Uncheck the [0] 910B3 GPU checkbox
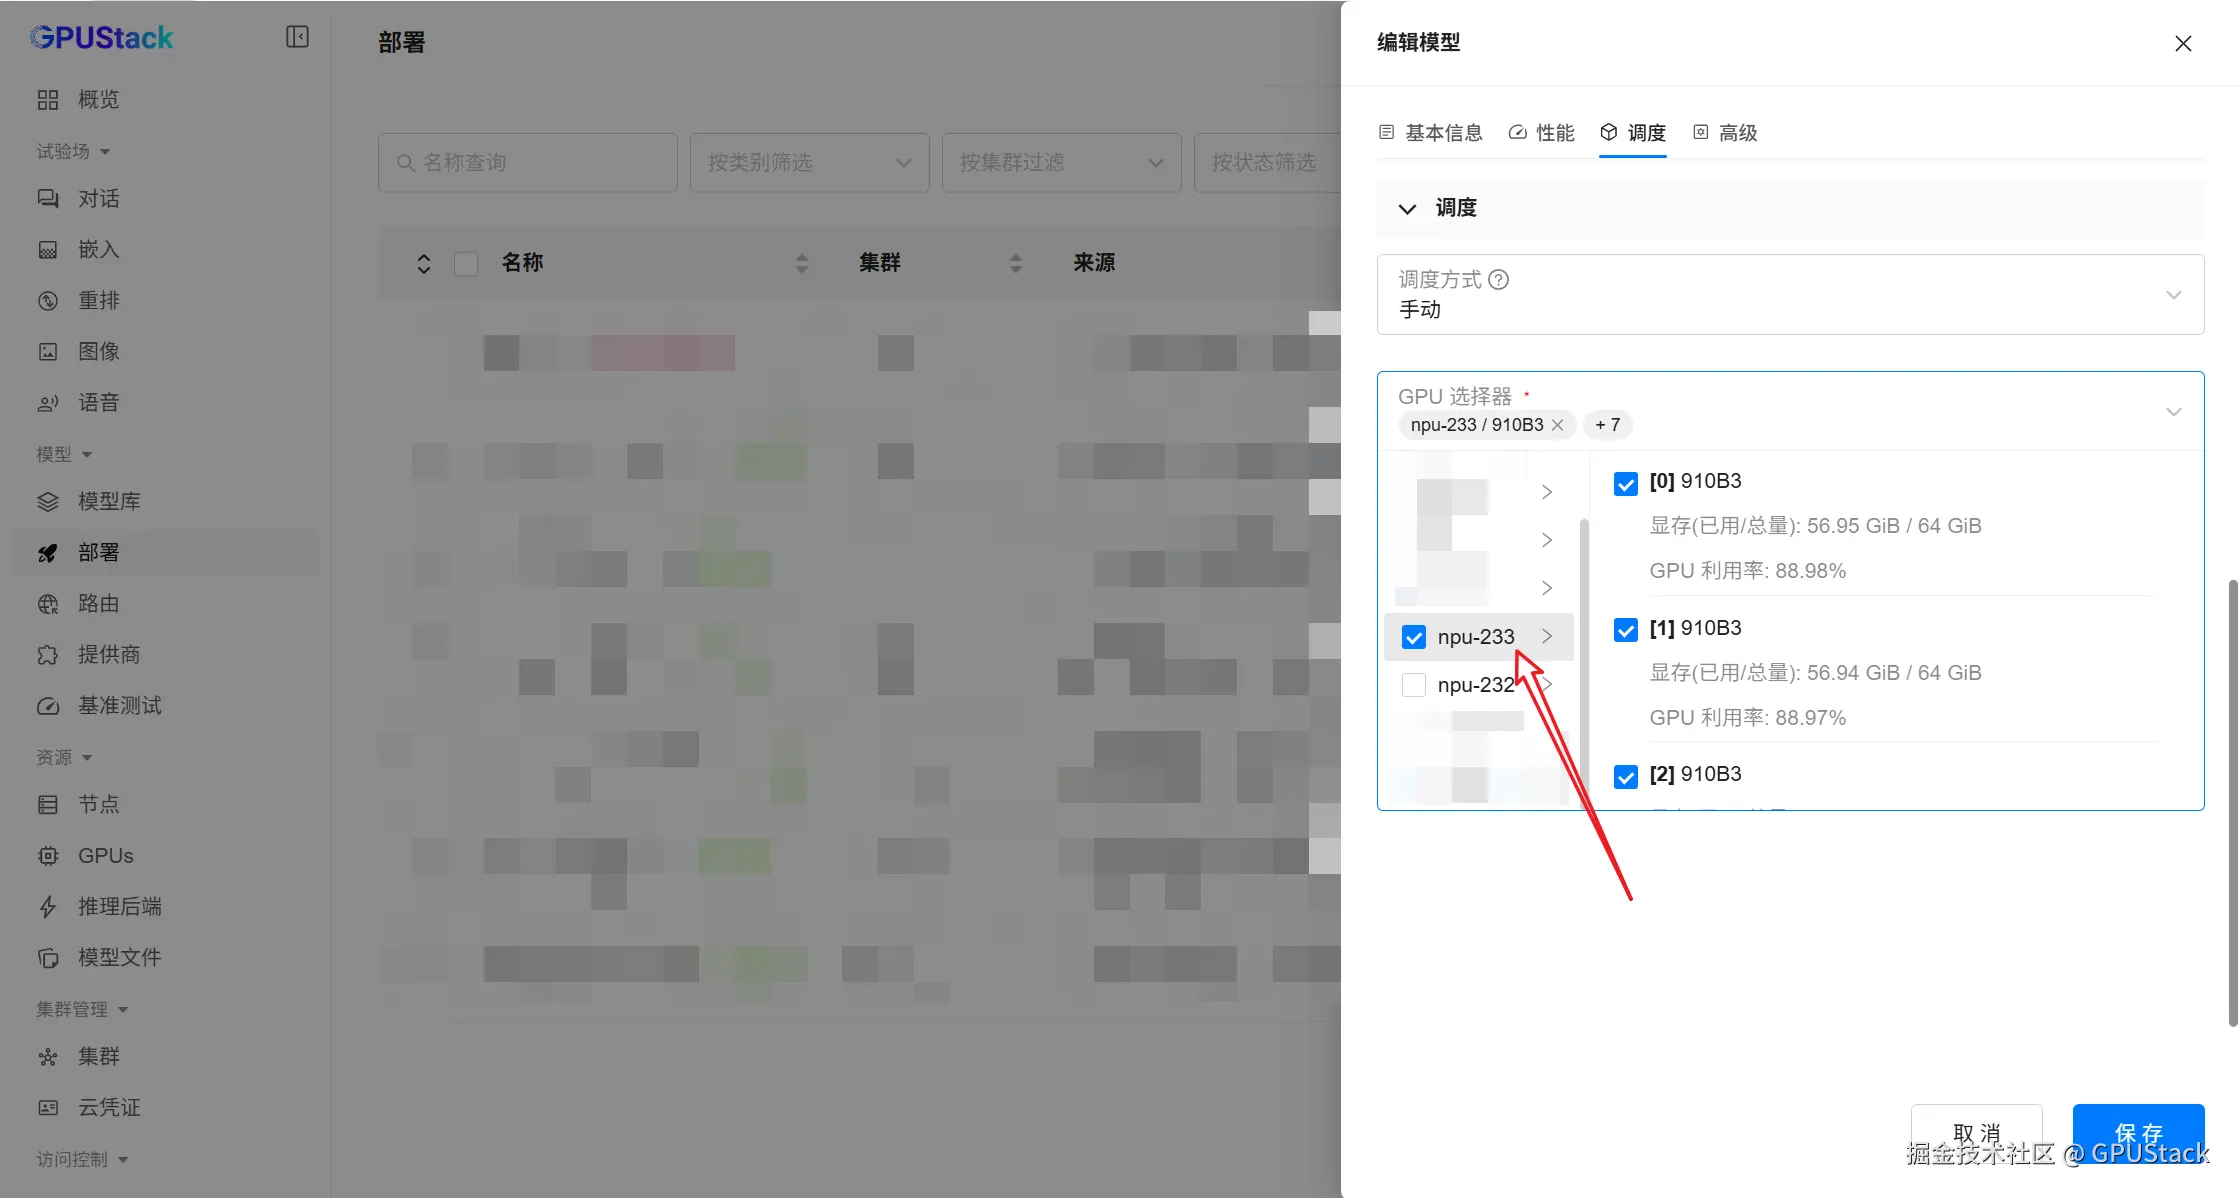 [1625, 484]
